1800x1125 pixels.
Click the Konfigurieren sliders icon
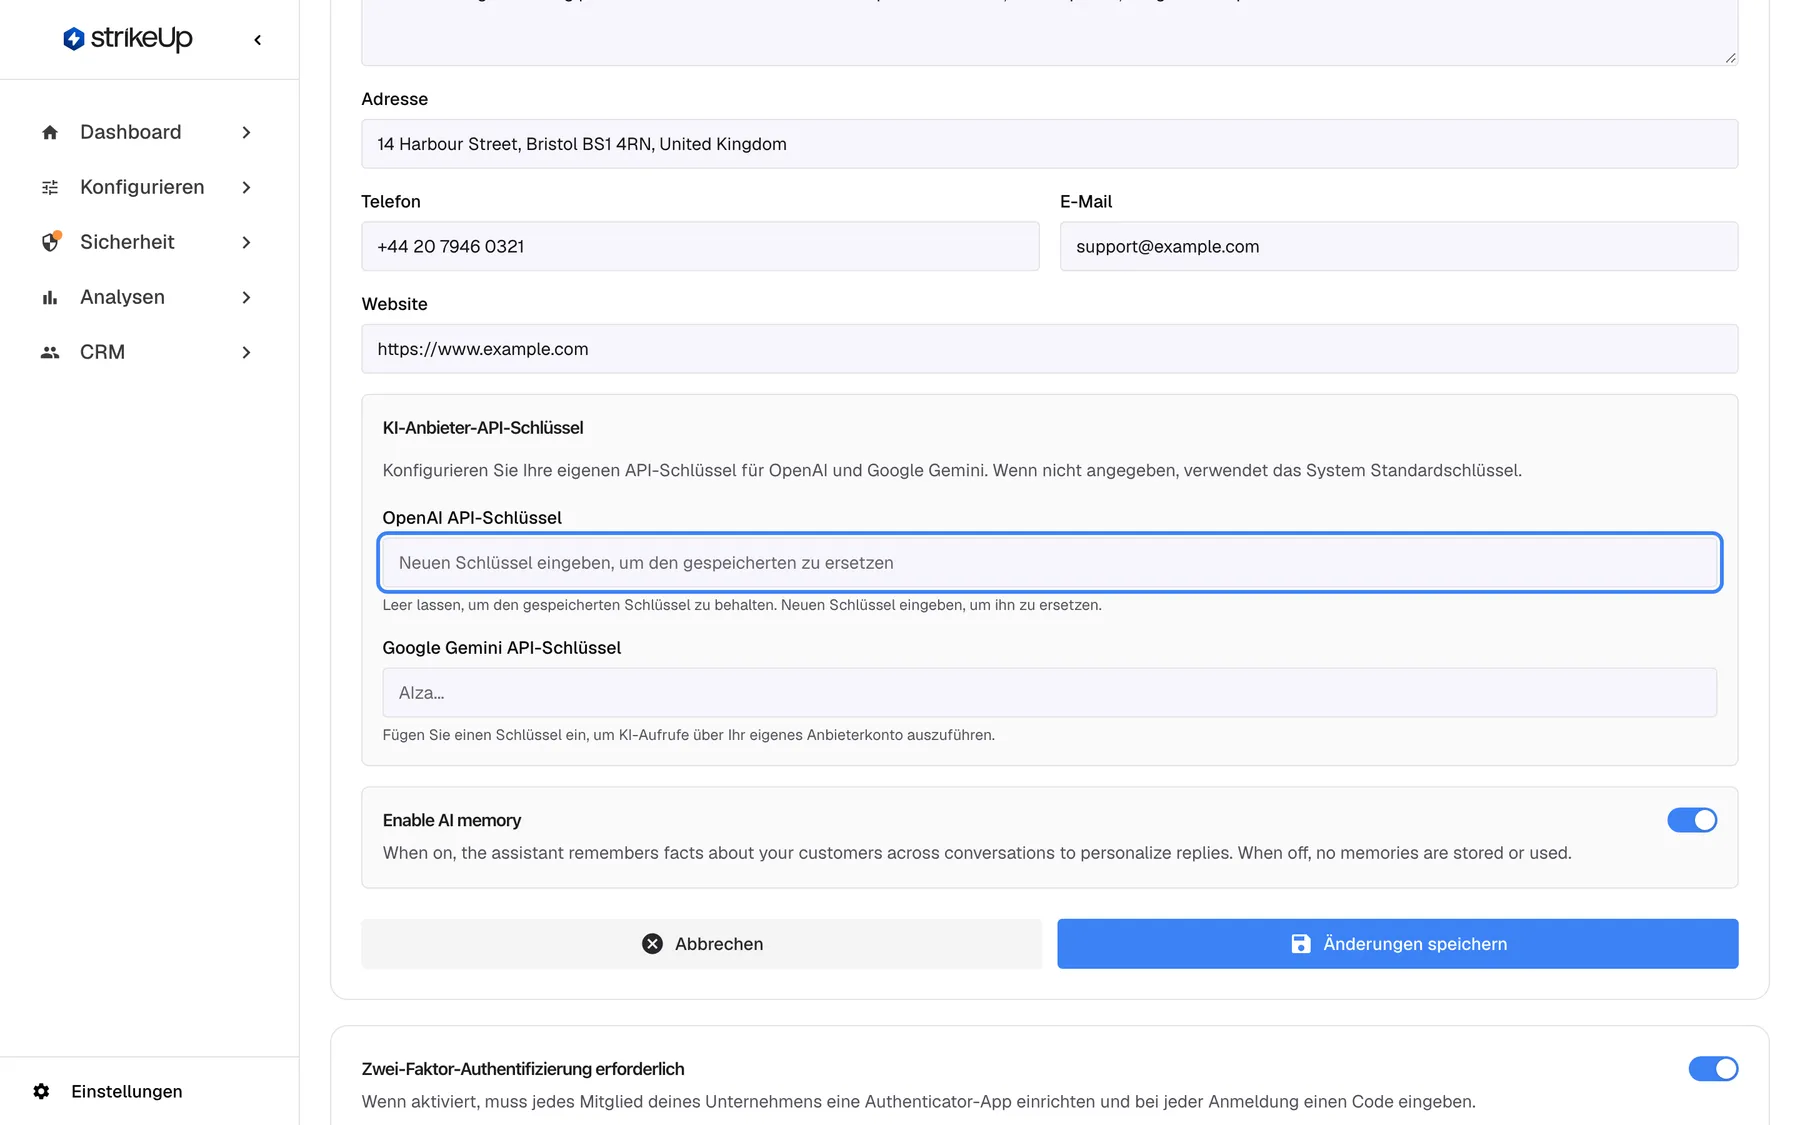[50, 187]
